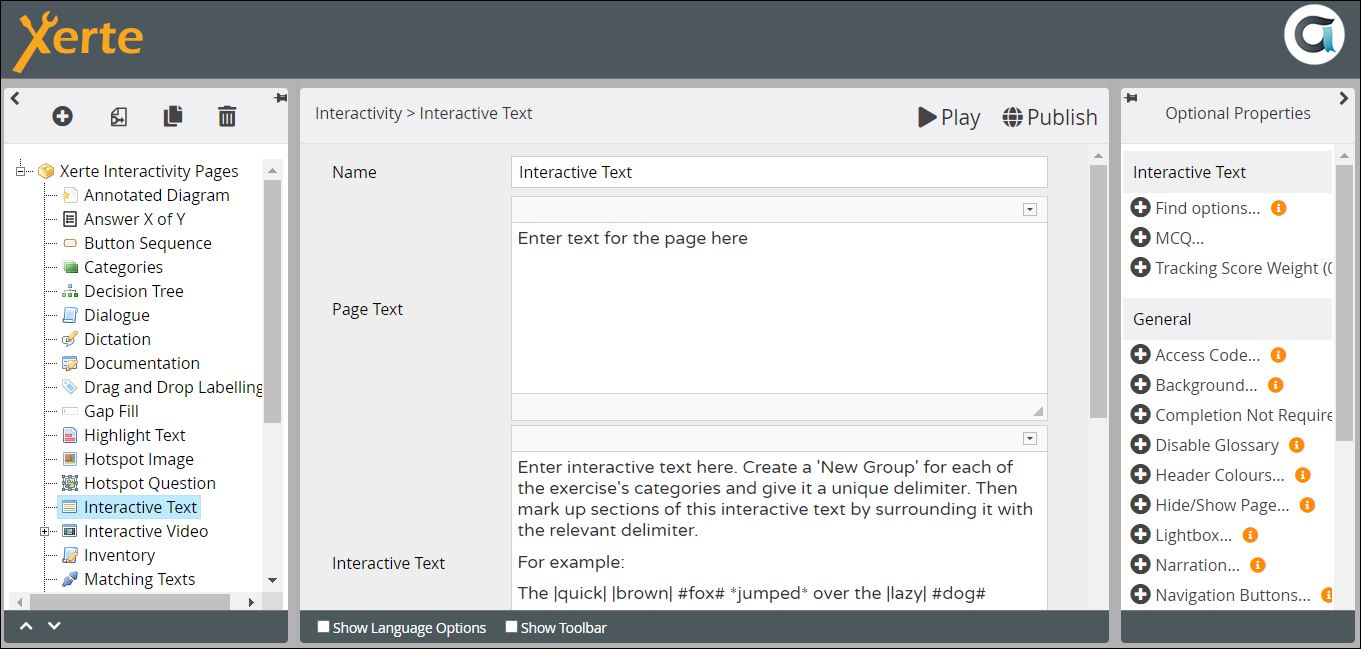Add the Narration optional property
The width and height of the screenshot is (1361, 649).
pos(1140,565)
